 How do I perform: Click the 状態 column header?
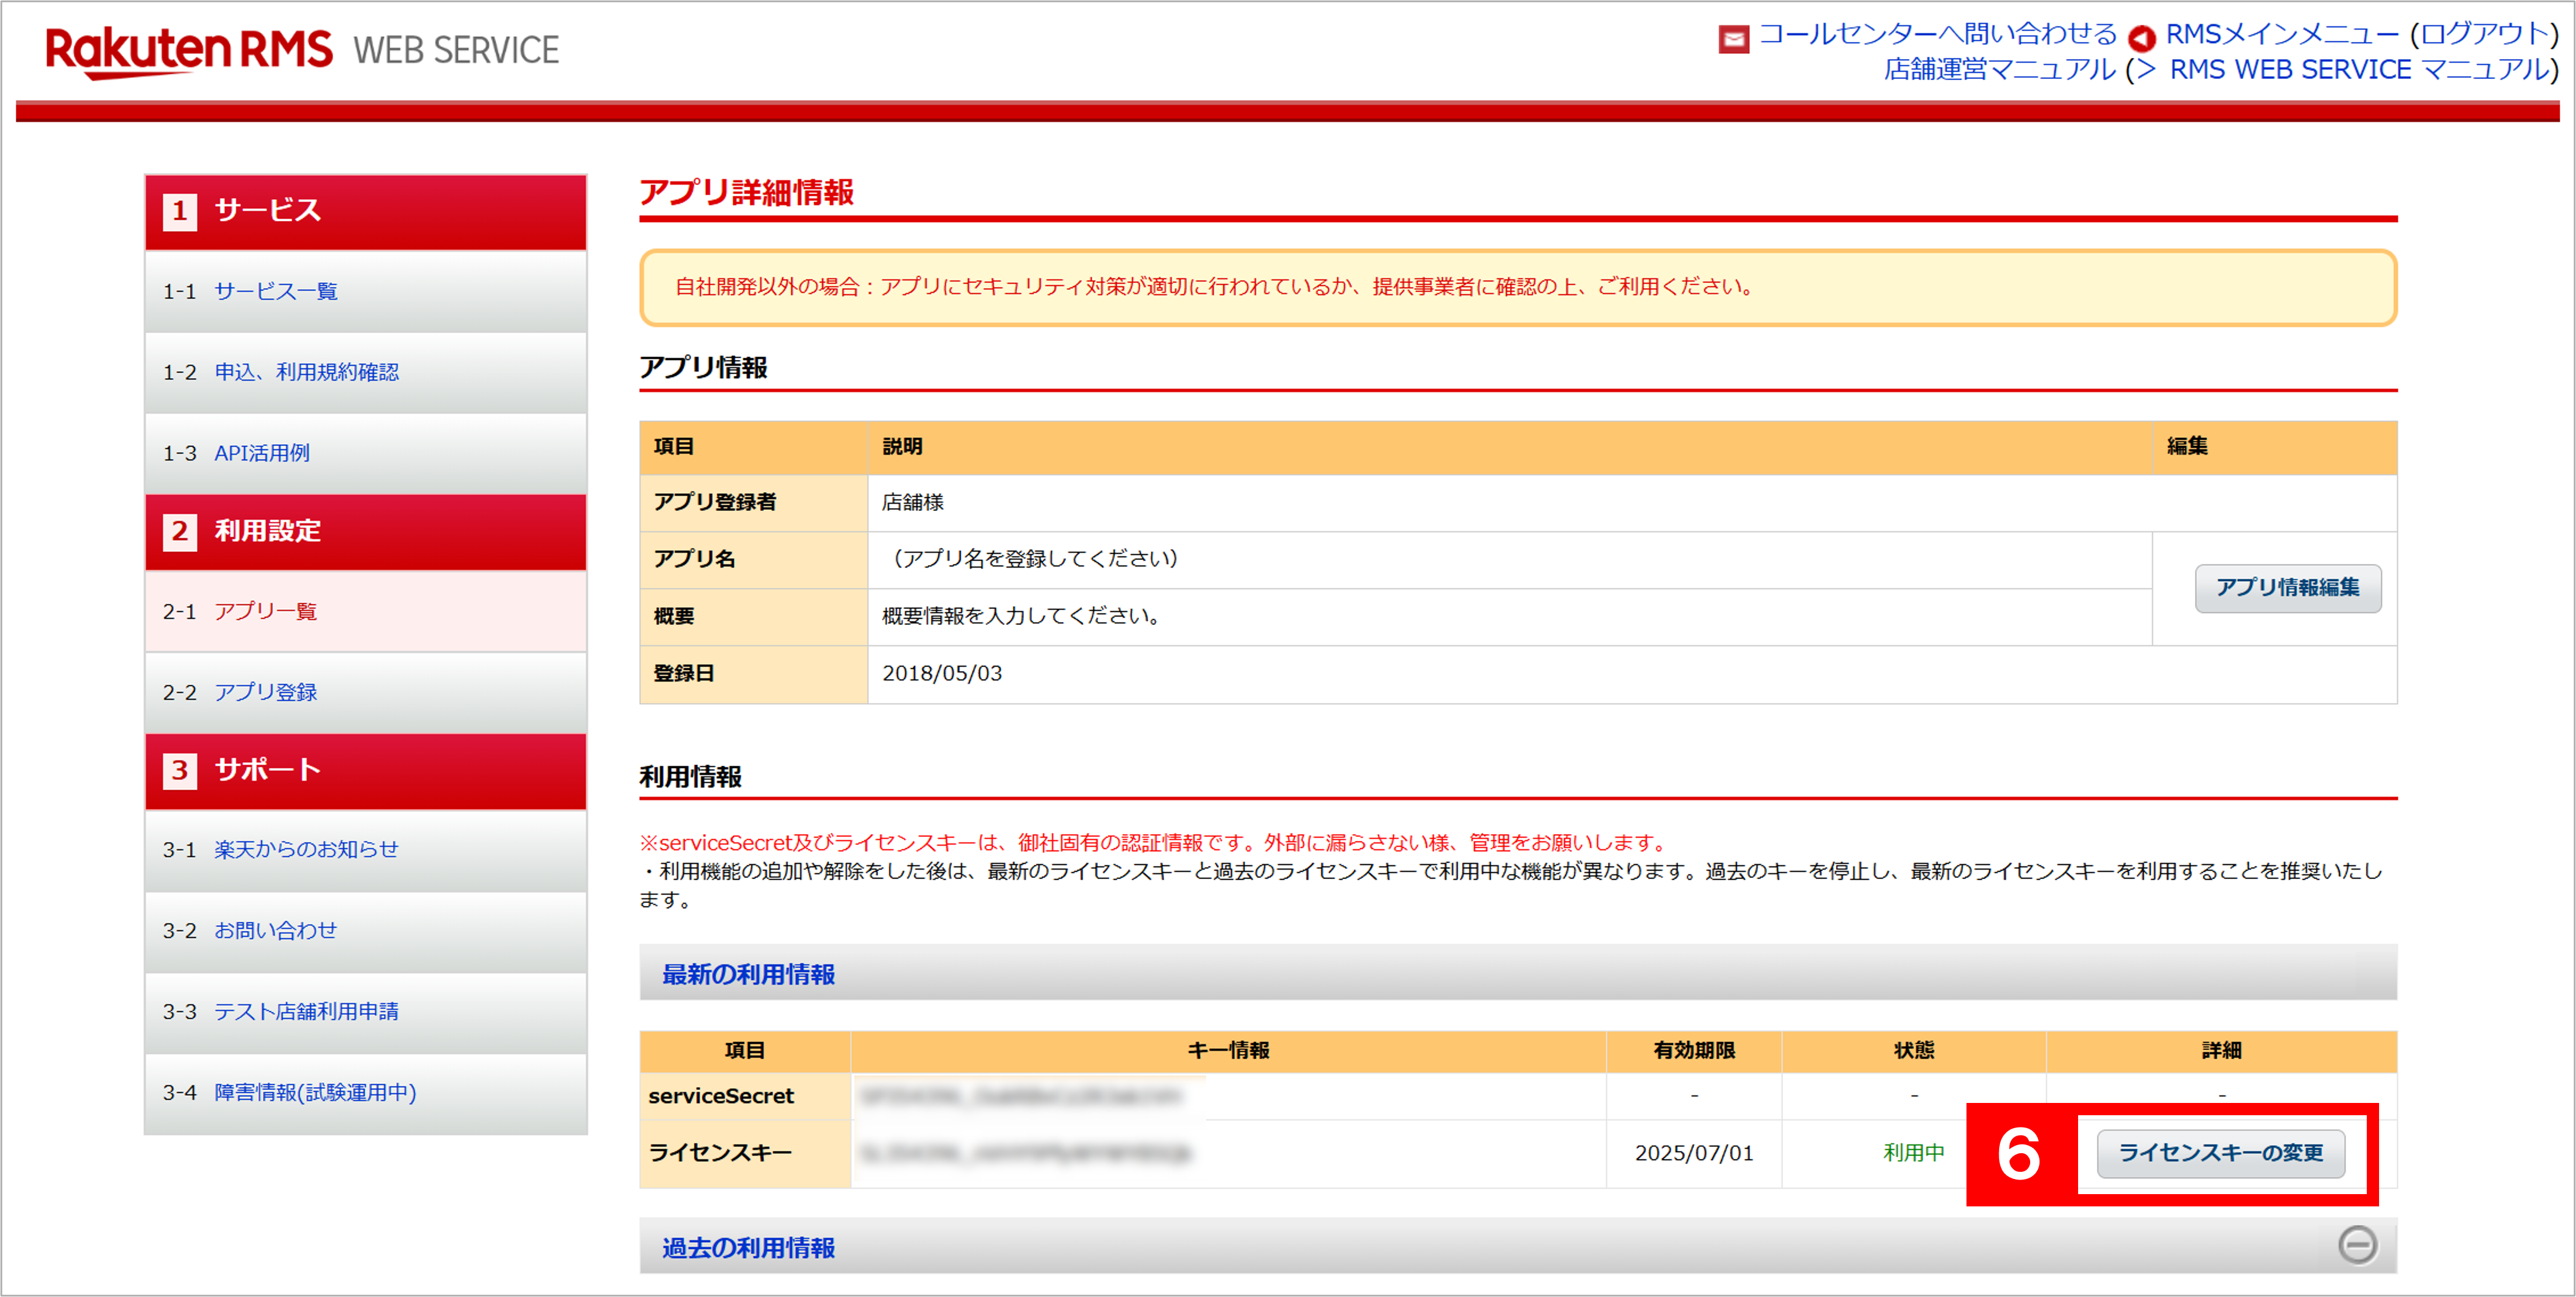coord(1914,1051)
